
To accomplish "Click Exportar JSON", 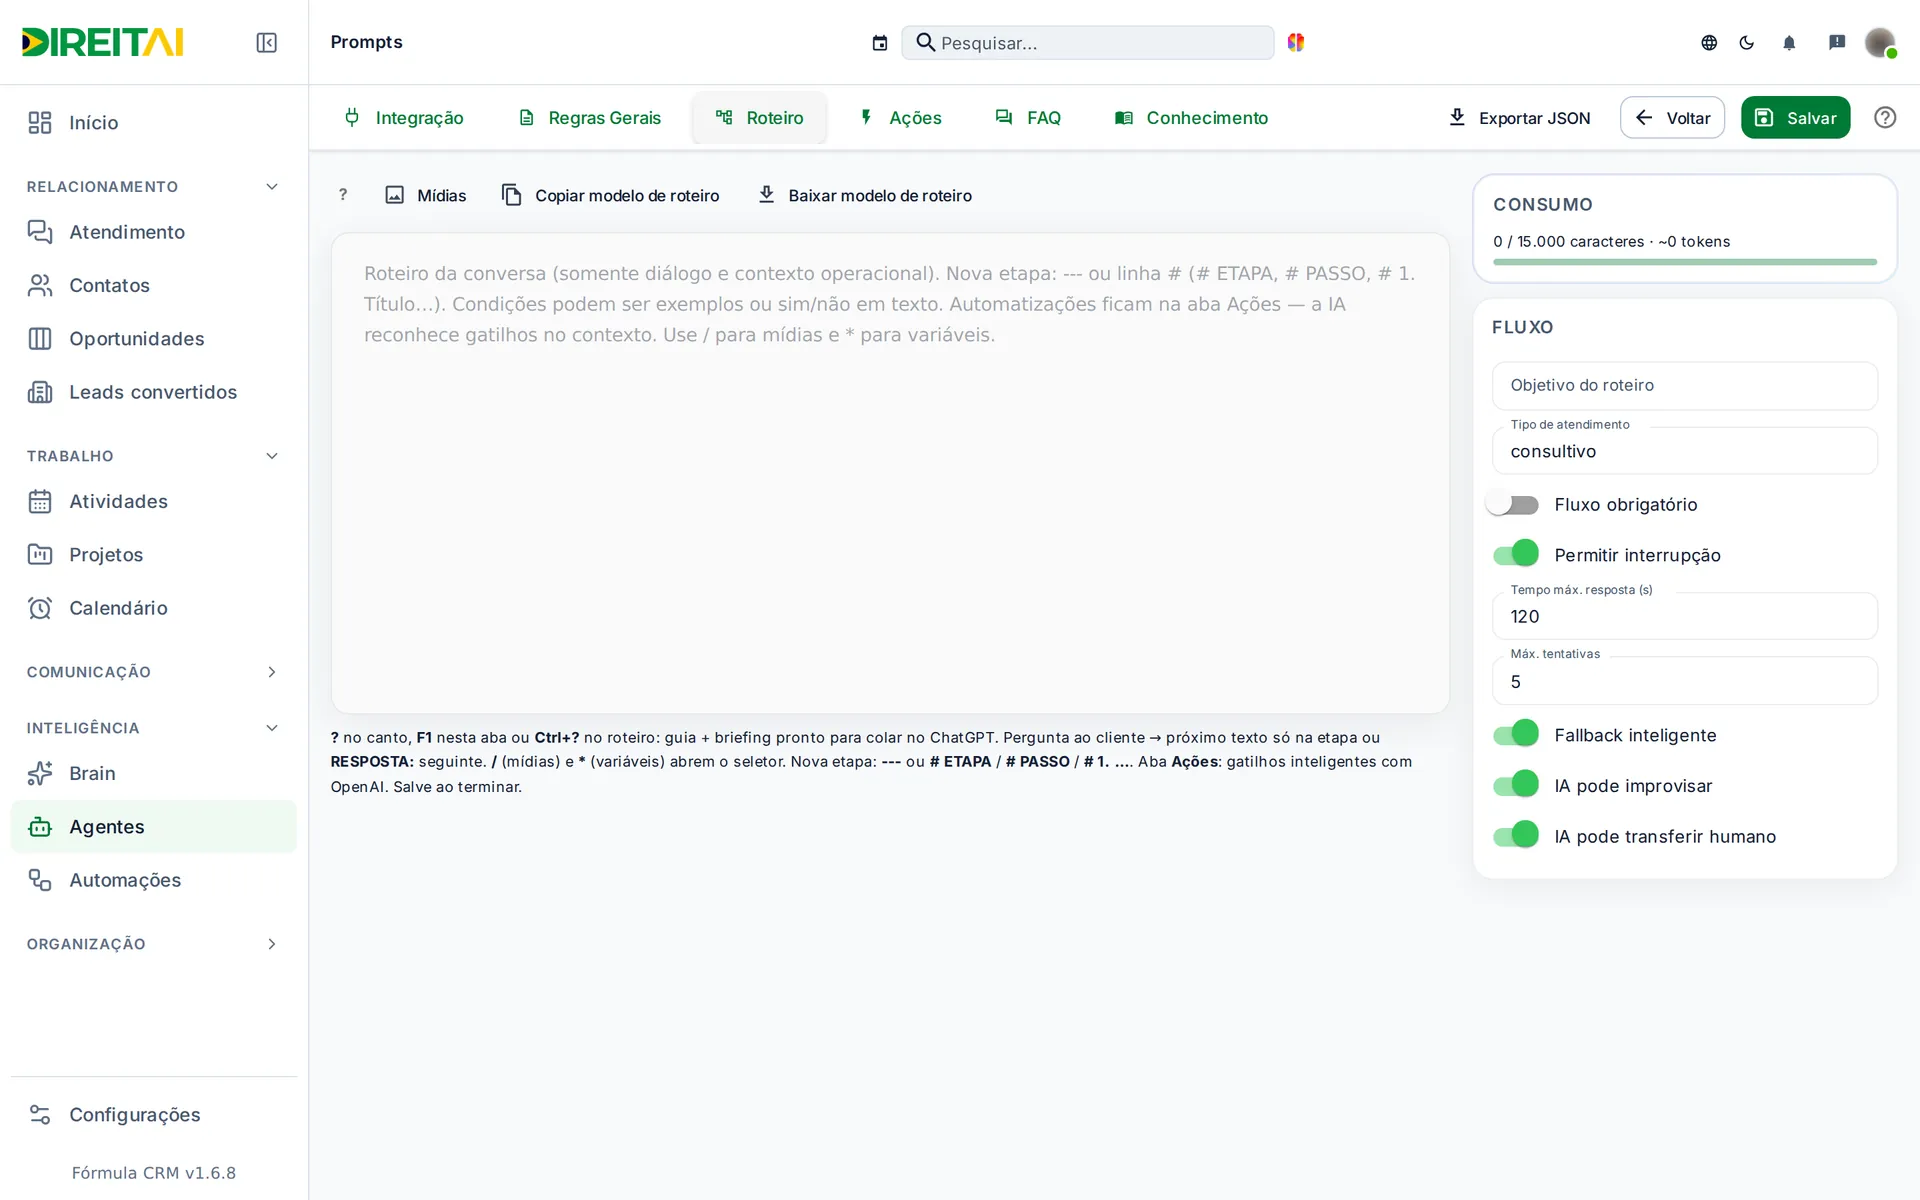I will point(1519,118).
